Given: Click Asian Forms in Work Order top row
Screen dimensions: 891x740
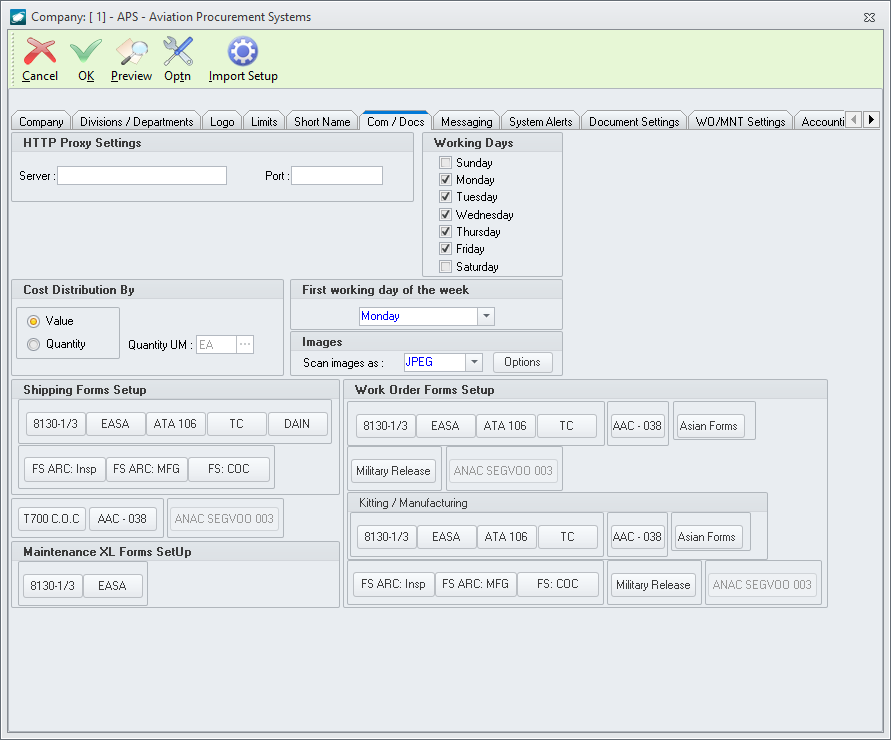Looking at the screenshot, I should coord(709,426).
